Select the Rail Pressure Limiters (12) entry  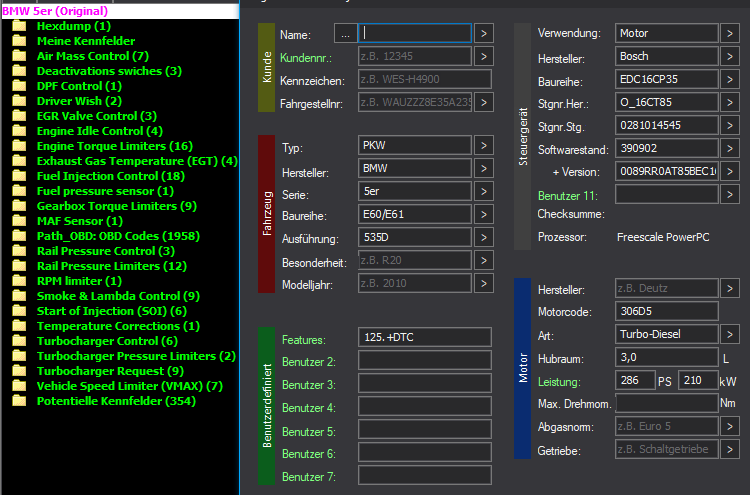[x=112, y=266]
